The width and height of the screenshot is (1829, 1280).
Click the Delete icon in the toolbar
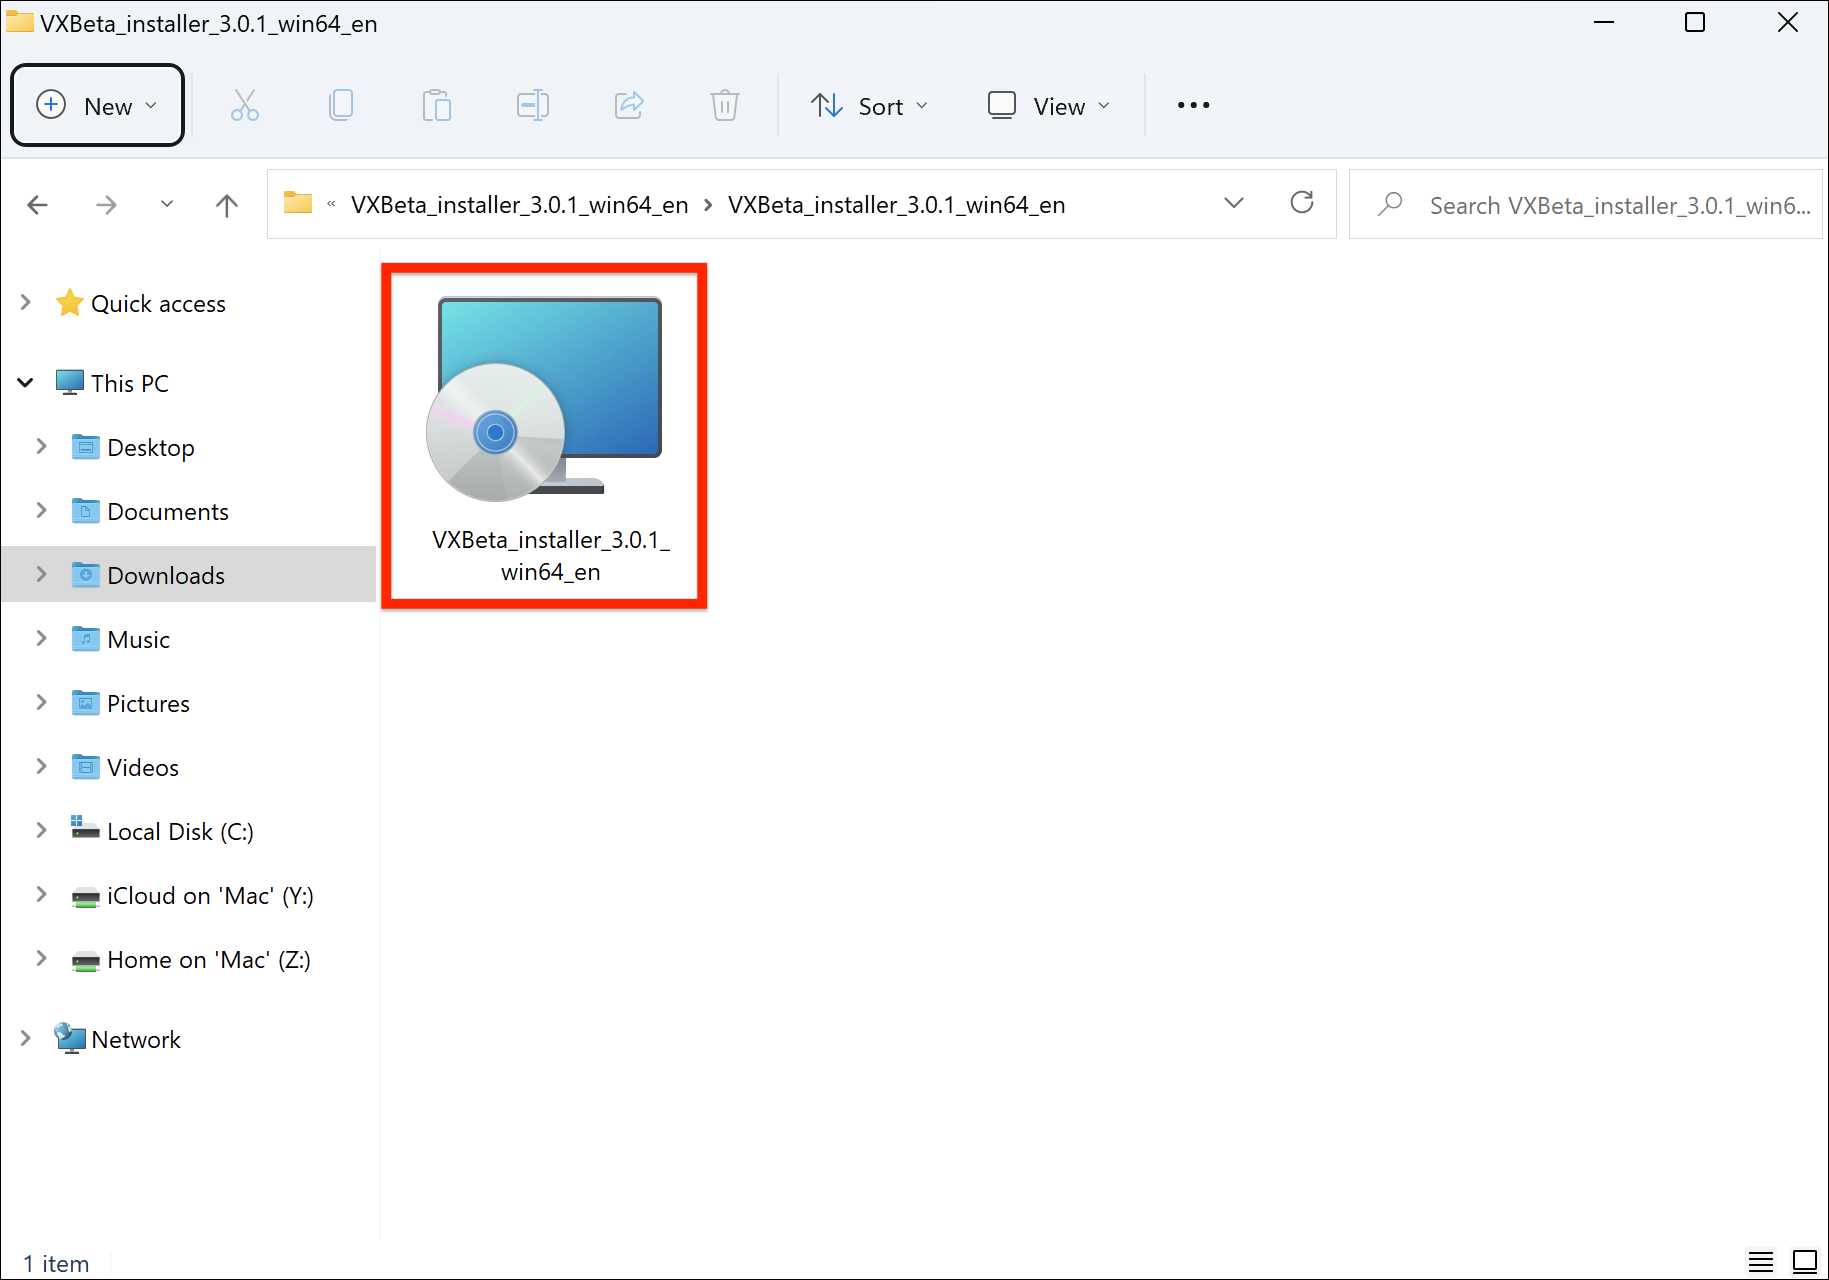(x=724, y=104)
